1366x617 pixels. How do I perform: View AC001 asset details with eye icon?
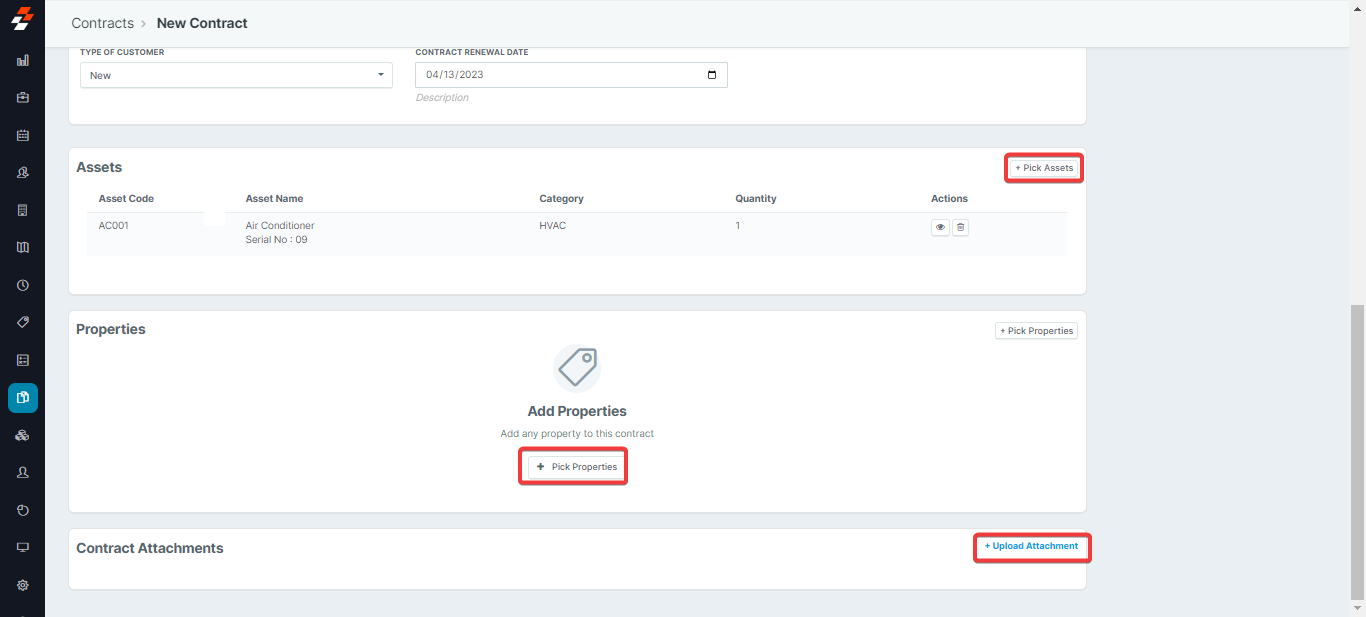940,228
